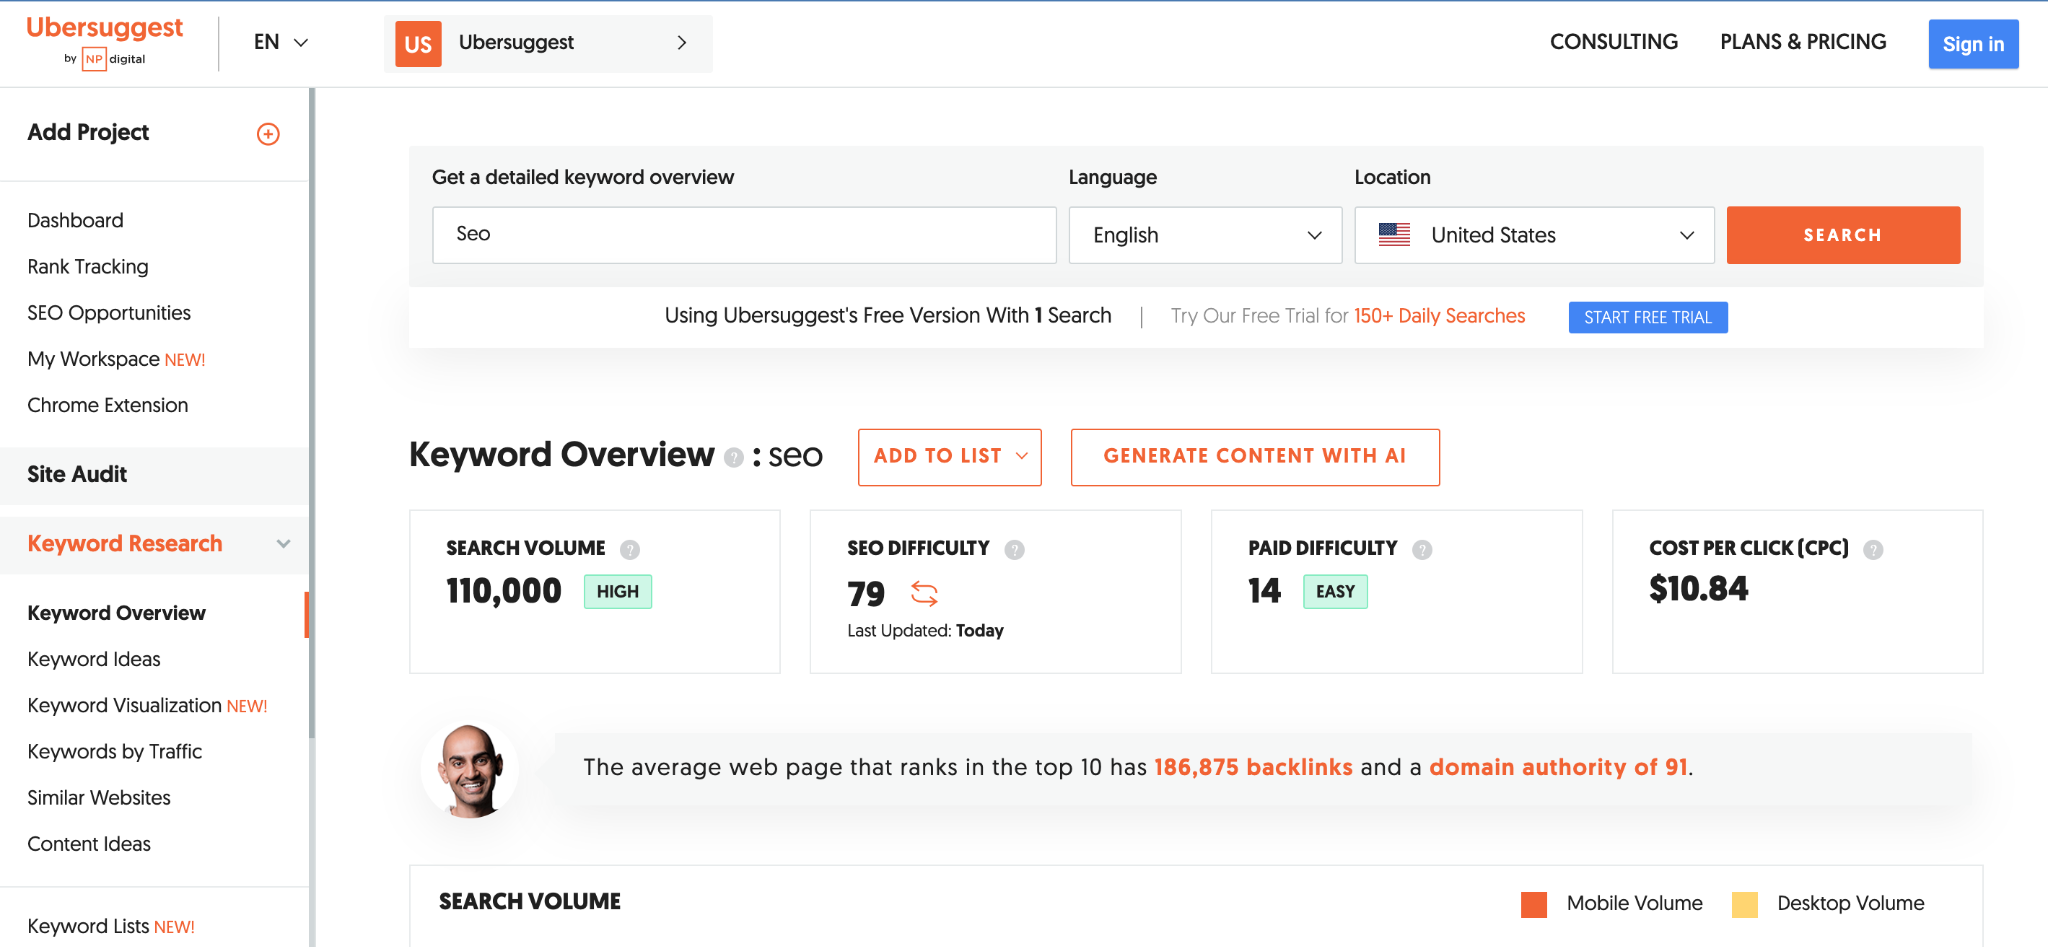Image resolution: width=2048 pixels, height=947 pixels.
Task: Click the SEO Difficulty help question mark
Action: (1015, 549)
